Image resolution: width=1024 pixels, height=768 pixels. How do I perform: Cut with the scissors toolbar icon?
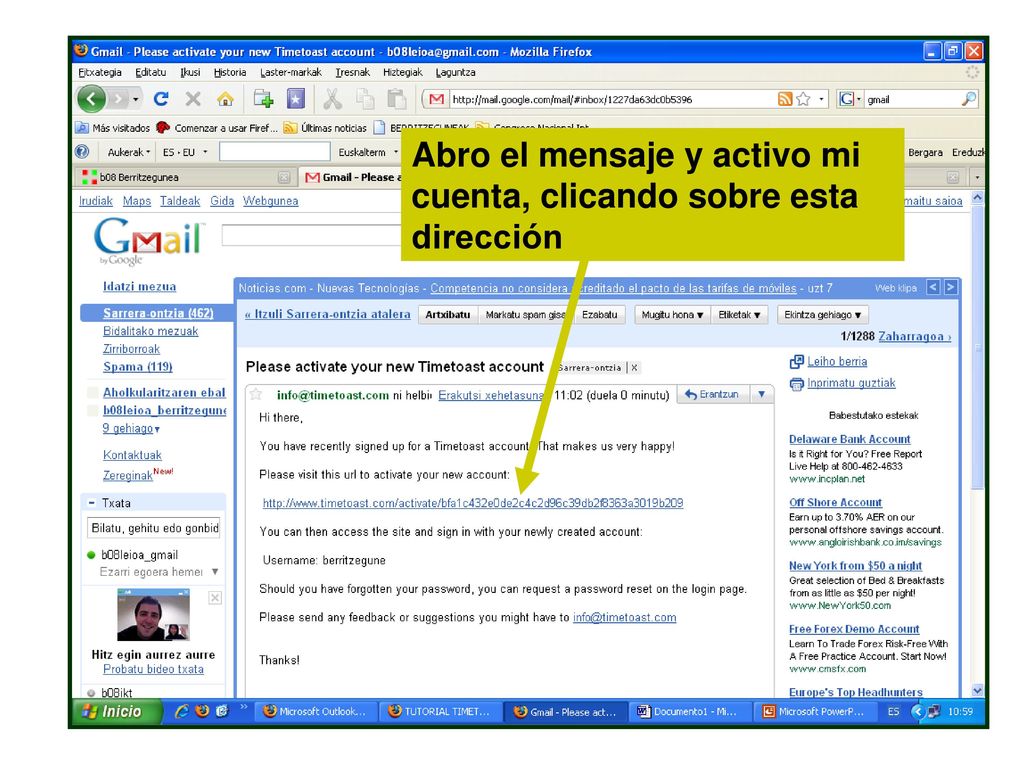click(x=332, y=99)
